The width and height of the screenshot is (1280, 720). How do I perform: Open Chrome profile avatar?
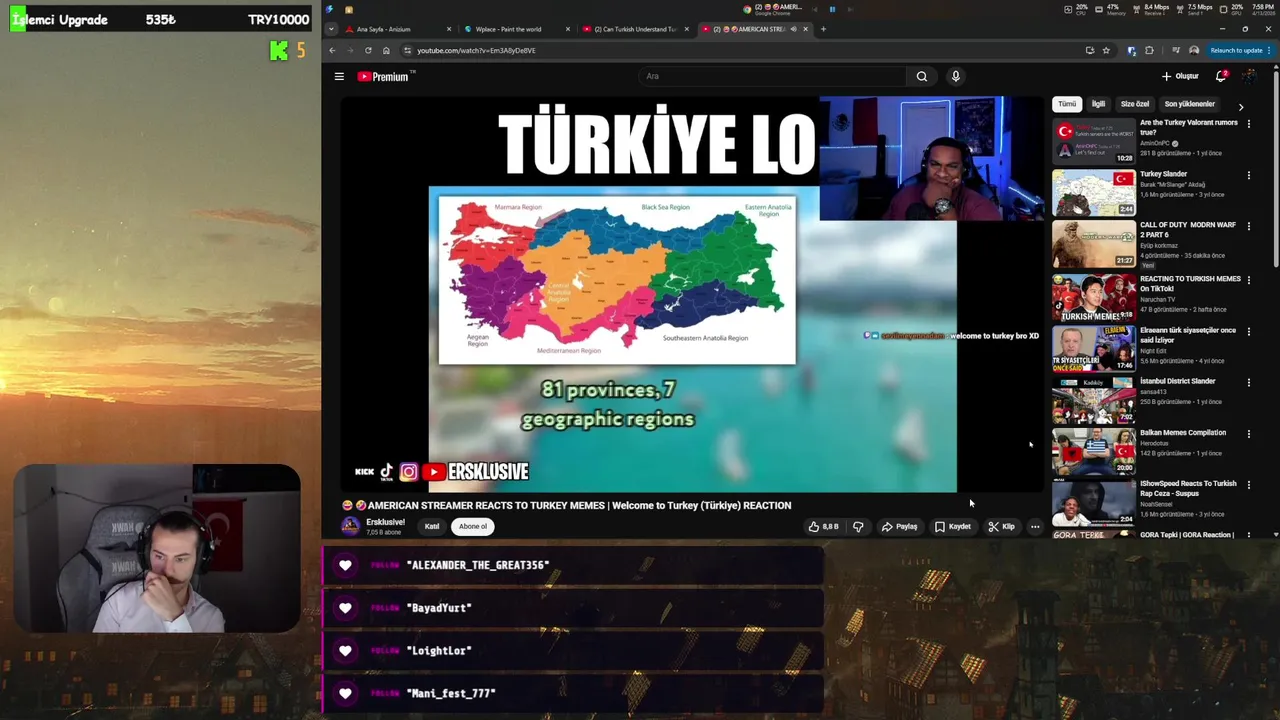1194,50
